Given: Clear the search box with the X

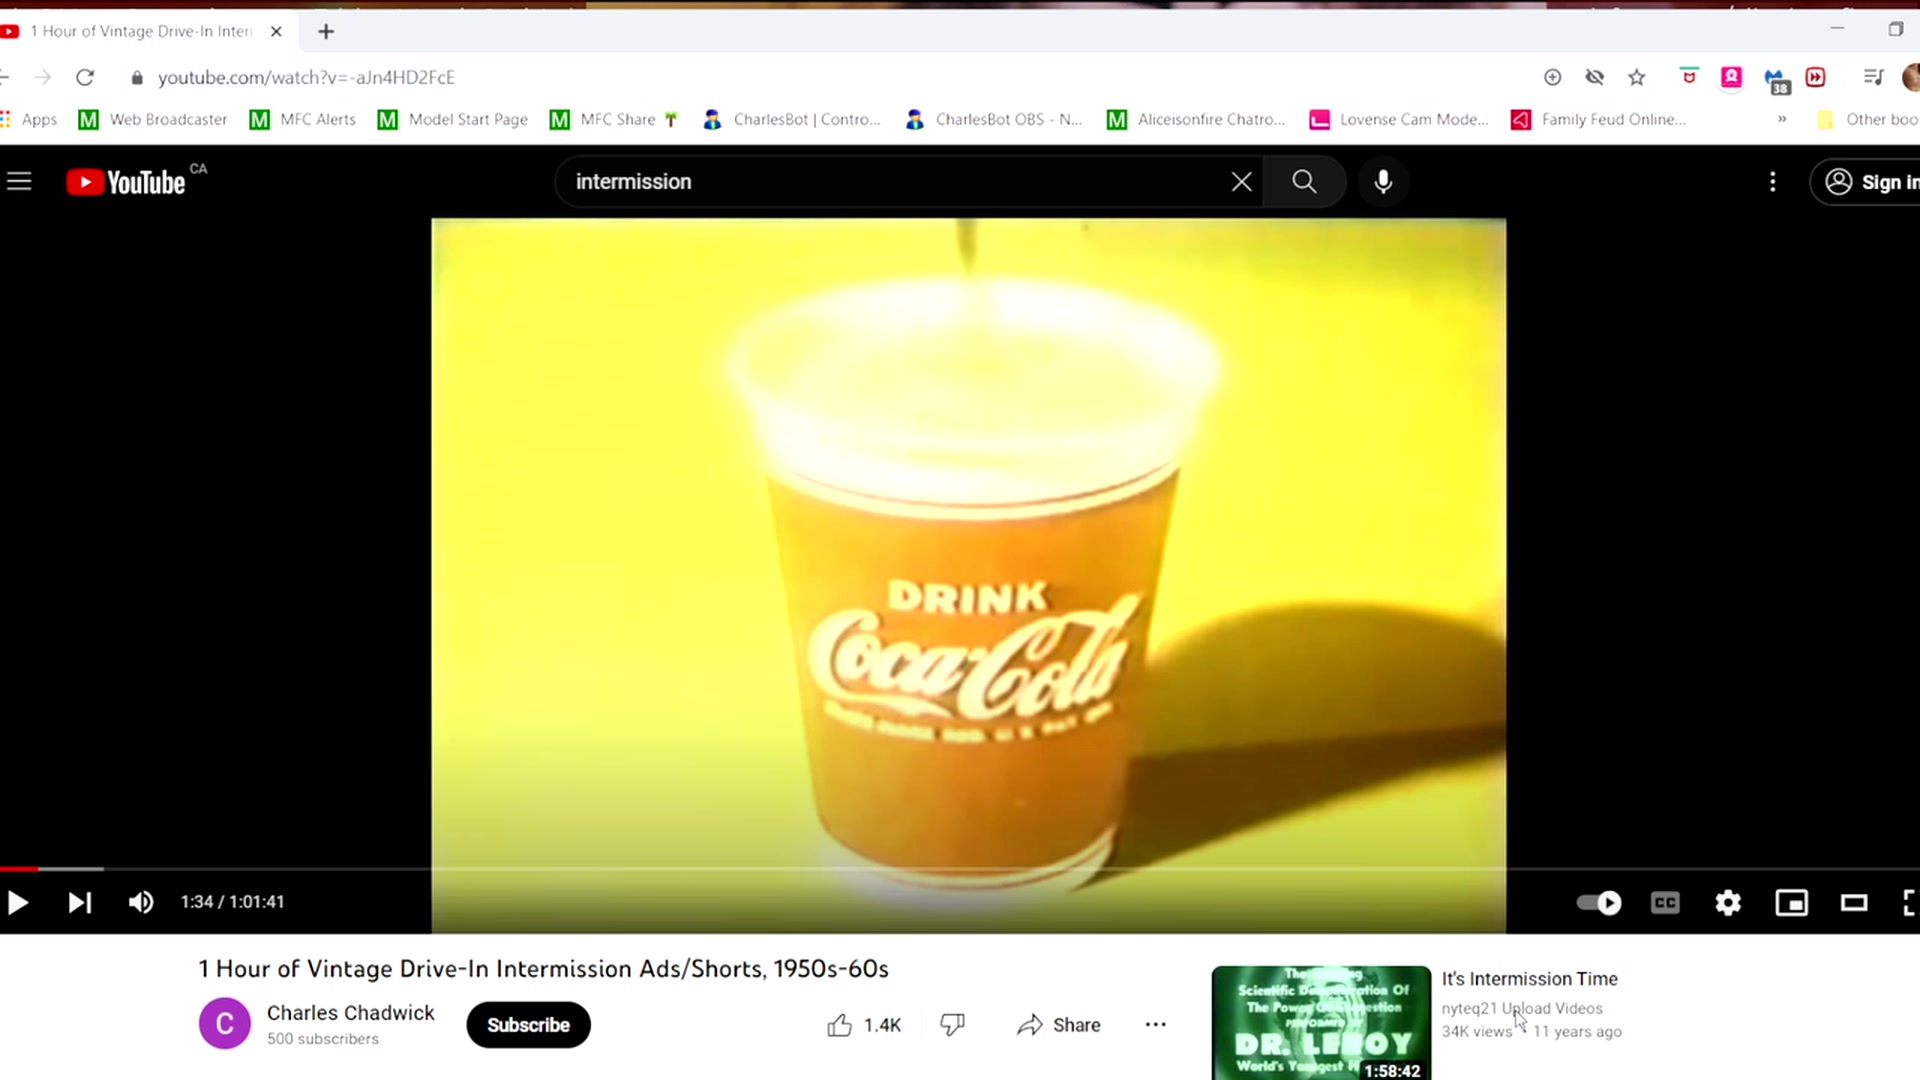Looking at the screenshot, I should click(x=1241, y=182).
